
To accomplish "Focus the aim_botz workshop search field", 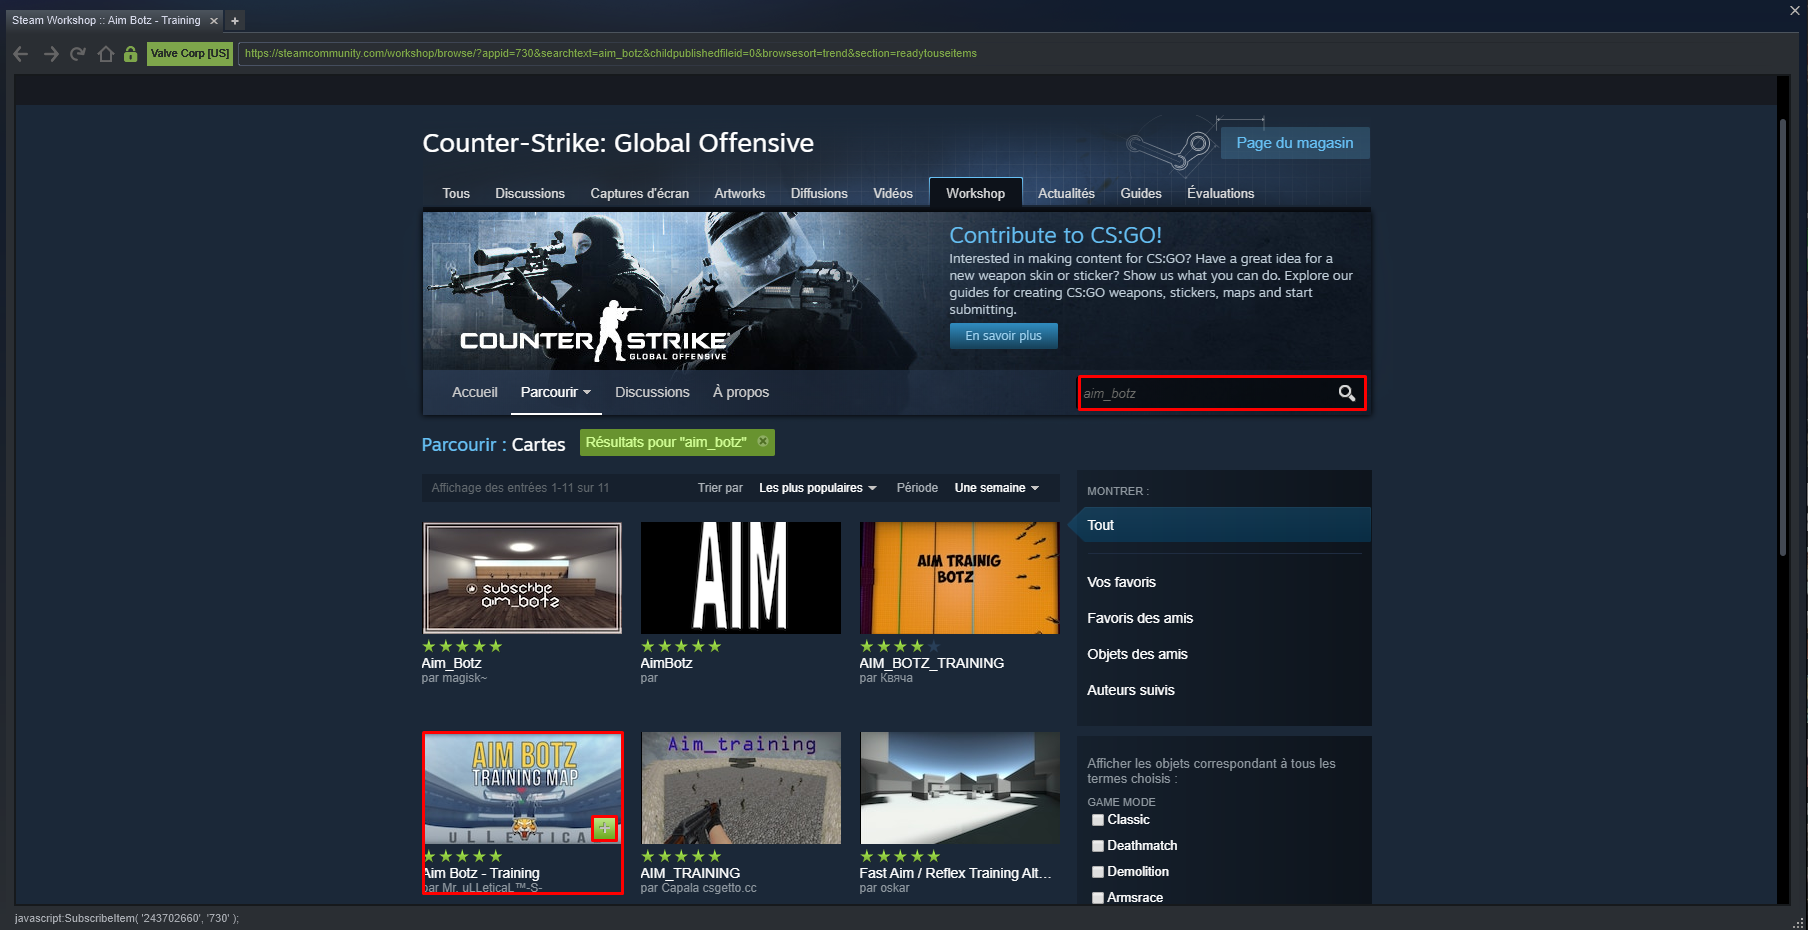I will pos(1205,393).
